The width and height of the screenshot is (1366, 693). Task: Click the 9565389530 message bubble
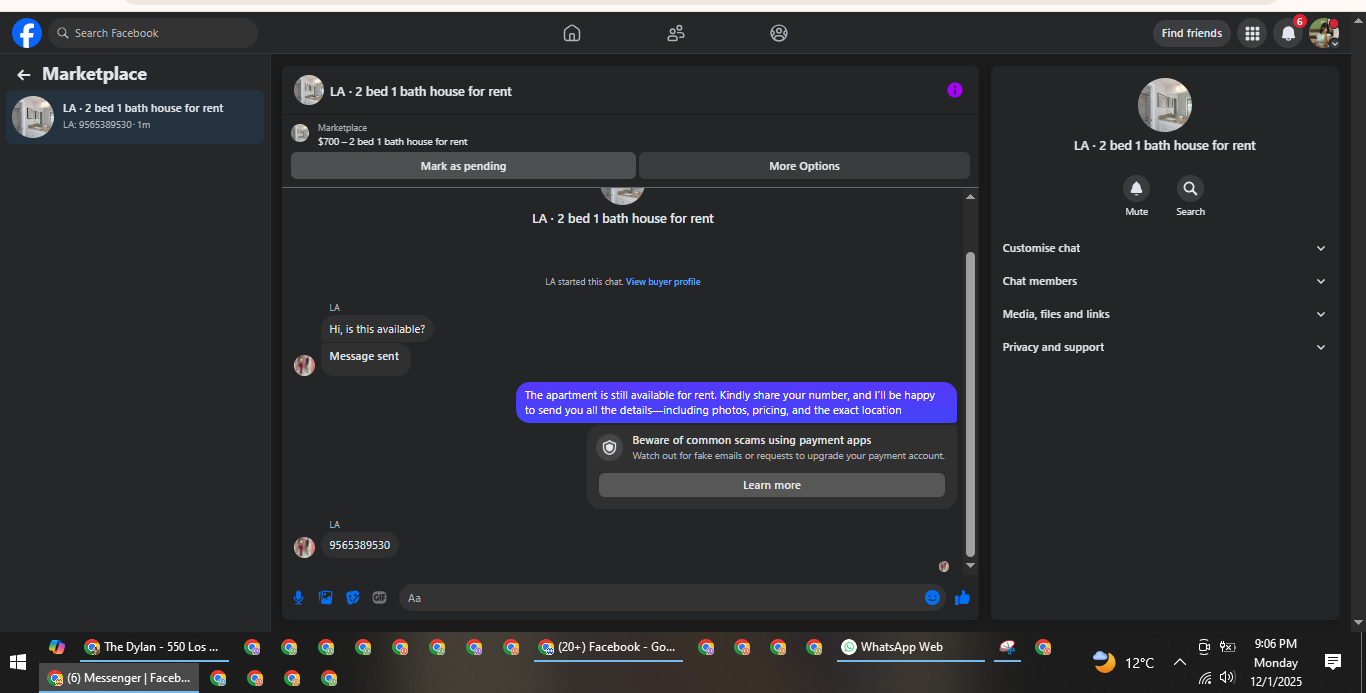coord(360,545)
